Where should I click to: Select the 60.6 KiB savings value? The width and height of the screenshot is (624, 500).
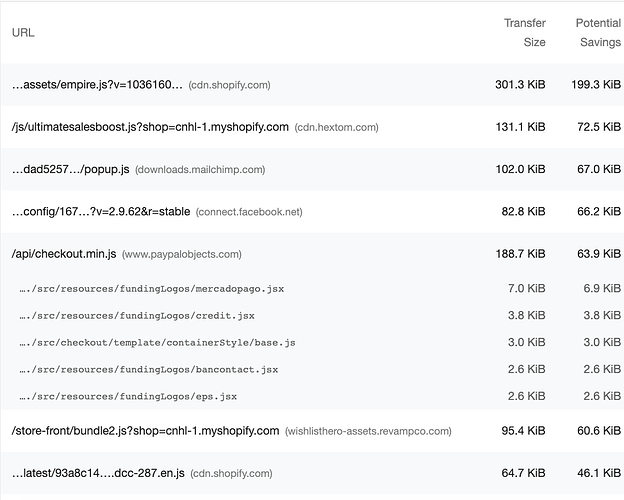599,431
